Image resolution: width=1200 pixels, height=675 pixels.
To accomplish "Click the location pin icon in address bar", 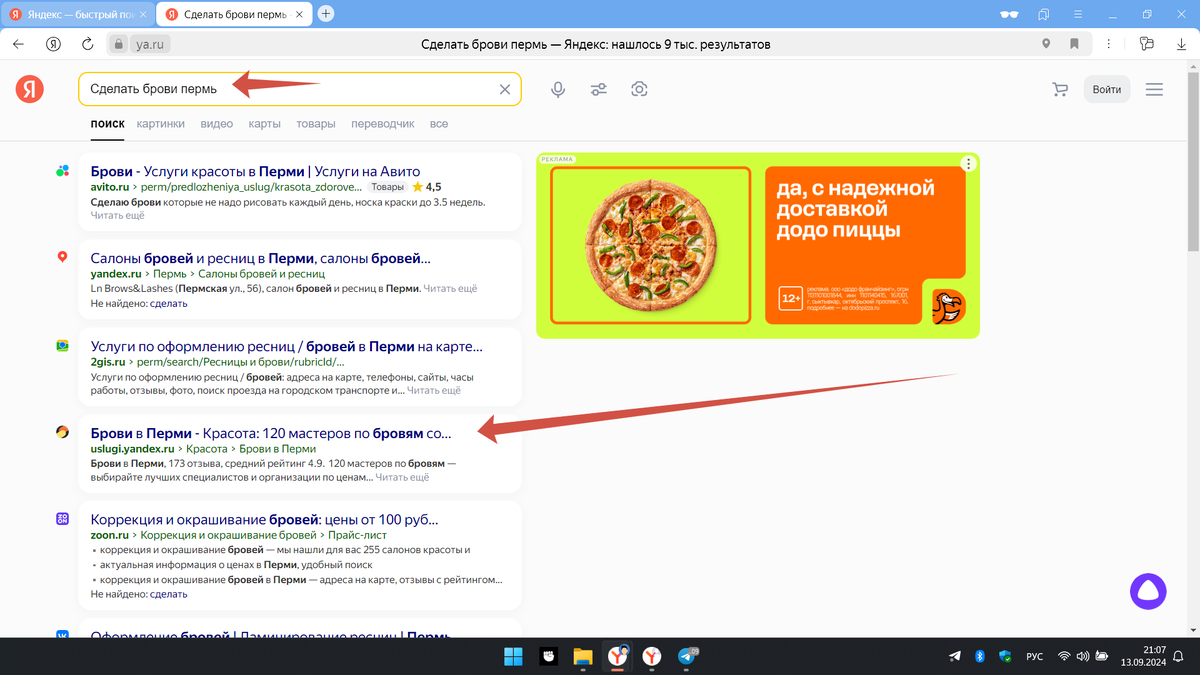I will [1046, 44].
